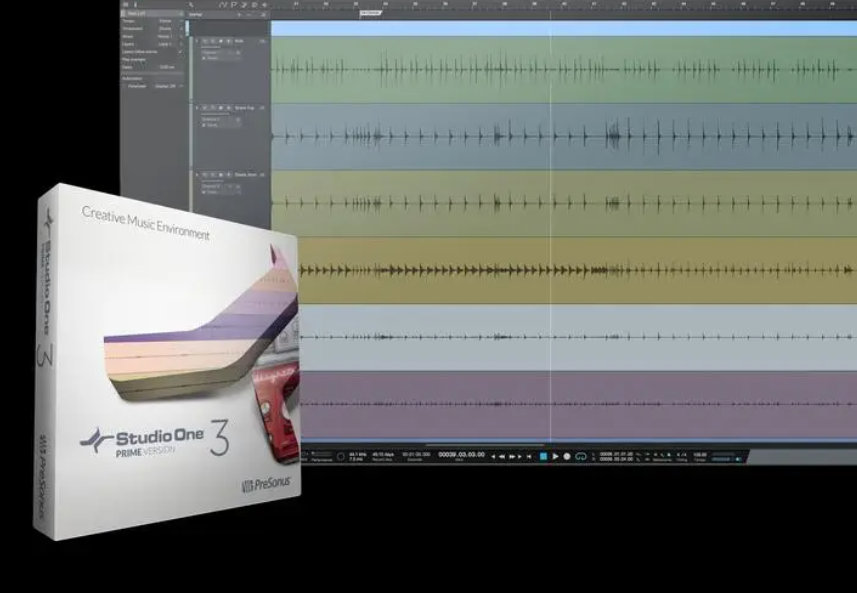Screen dimensions: 857x593
Task: Select the green audio clip on the first track
Action: click(x=564, y=69)
